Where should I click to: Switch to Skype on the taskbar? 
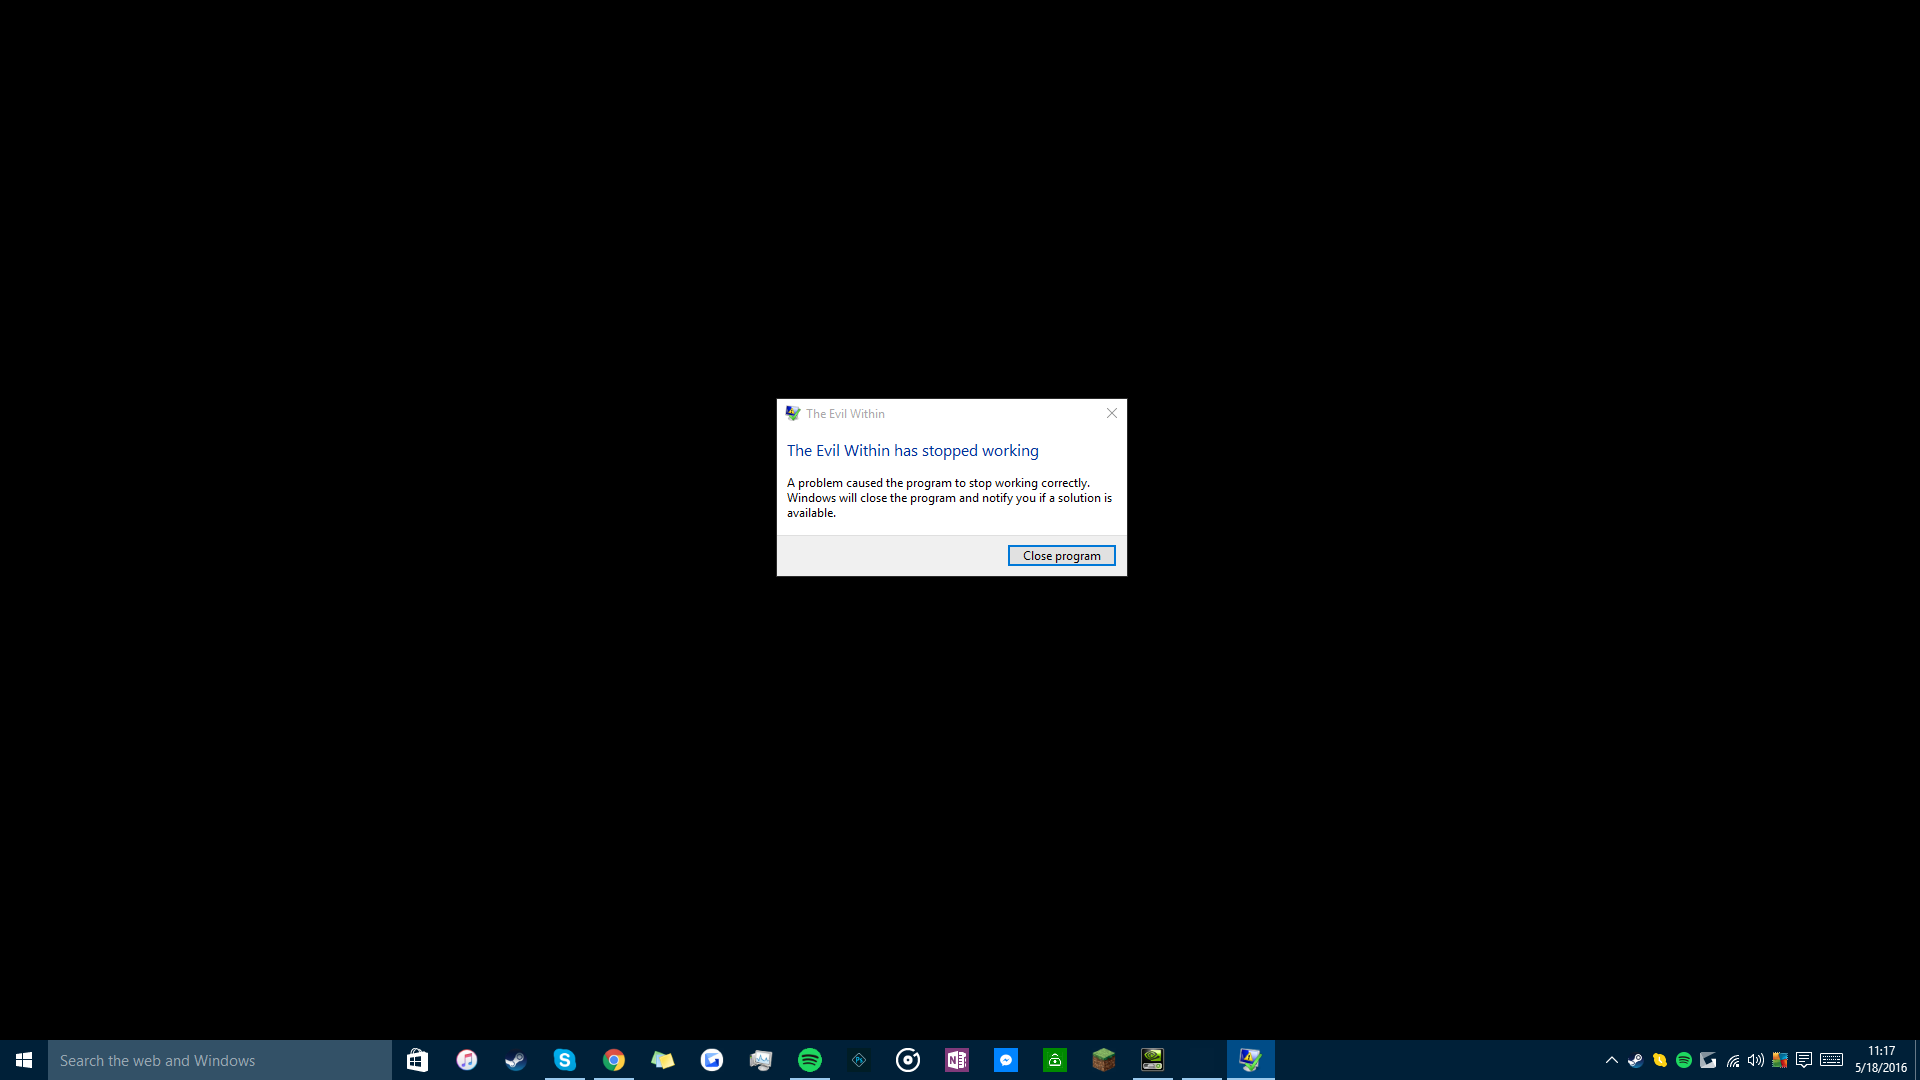(x=564, y=1060)
